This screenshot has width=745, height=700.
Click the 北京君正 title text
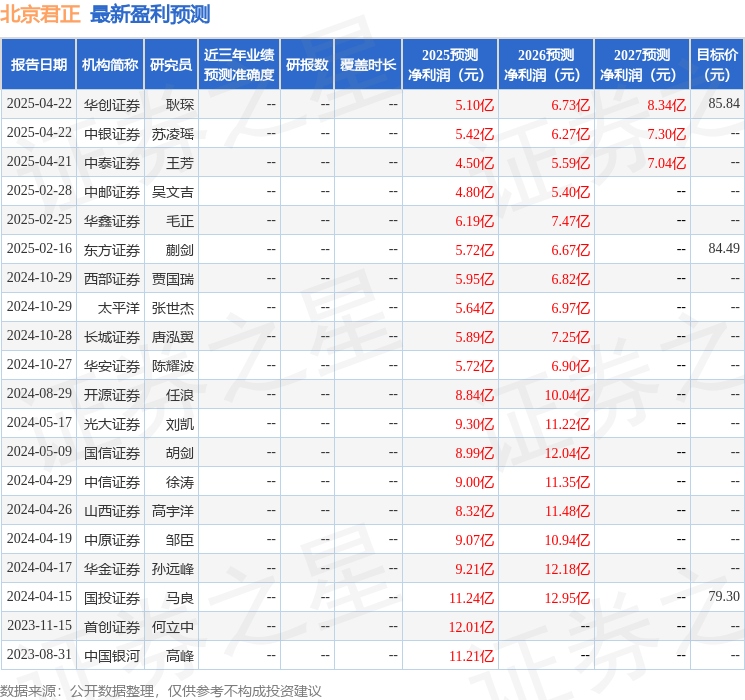pyautogui.click(x=42, y=14)
